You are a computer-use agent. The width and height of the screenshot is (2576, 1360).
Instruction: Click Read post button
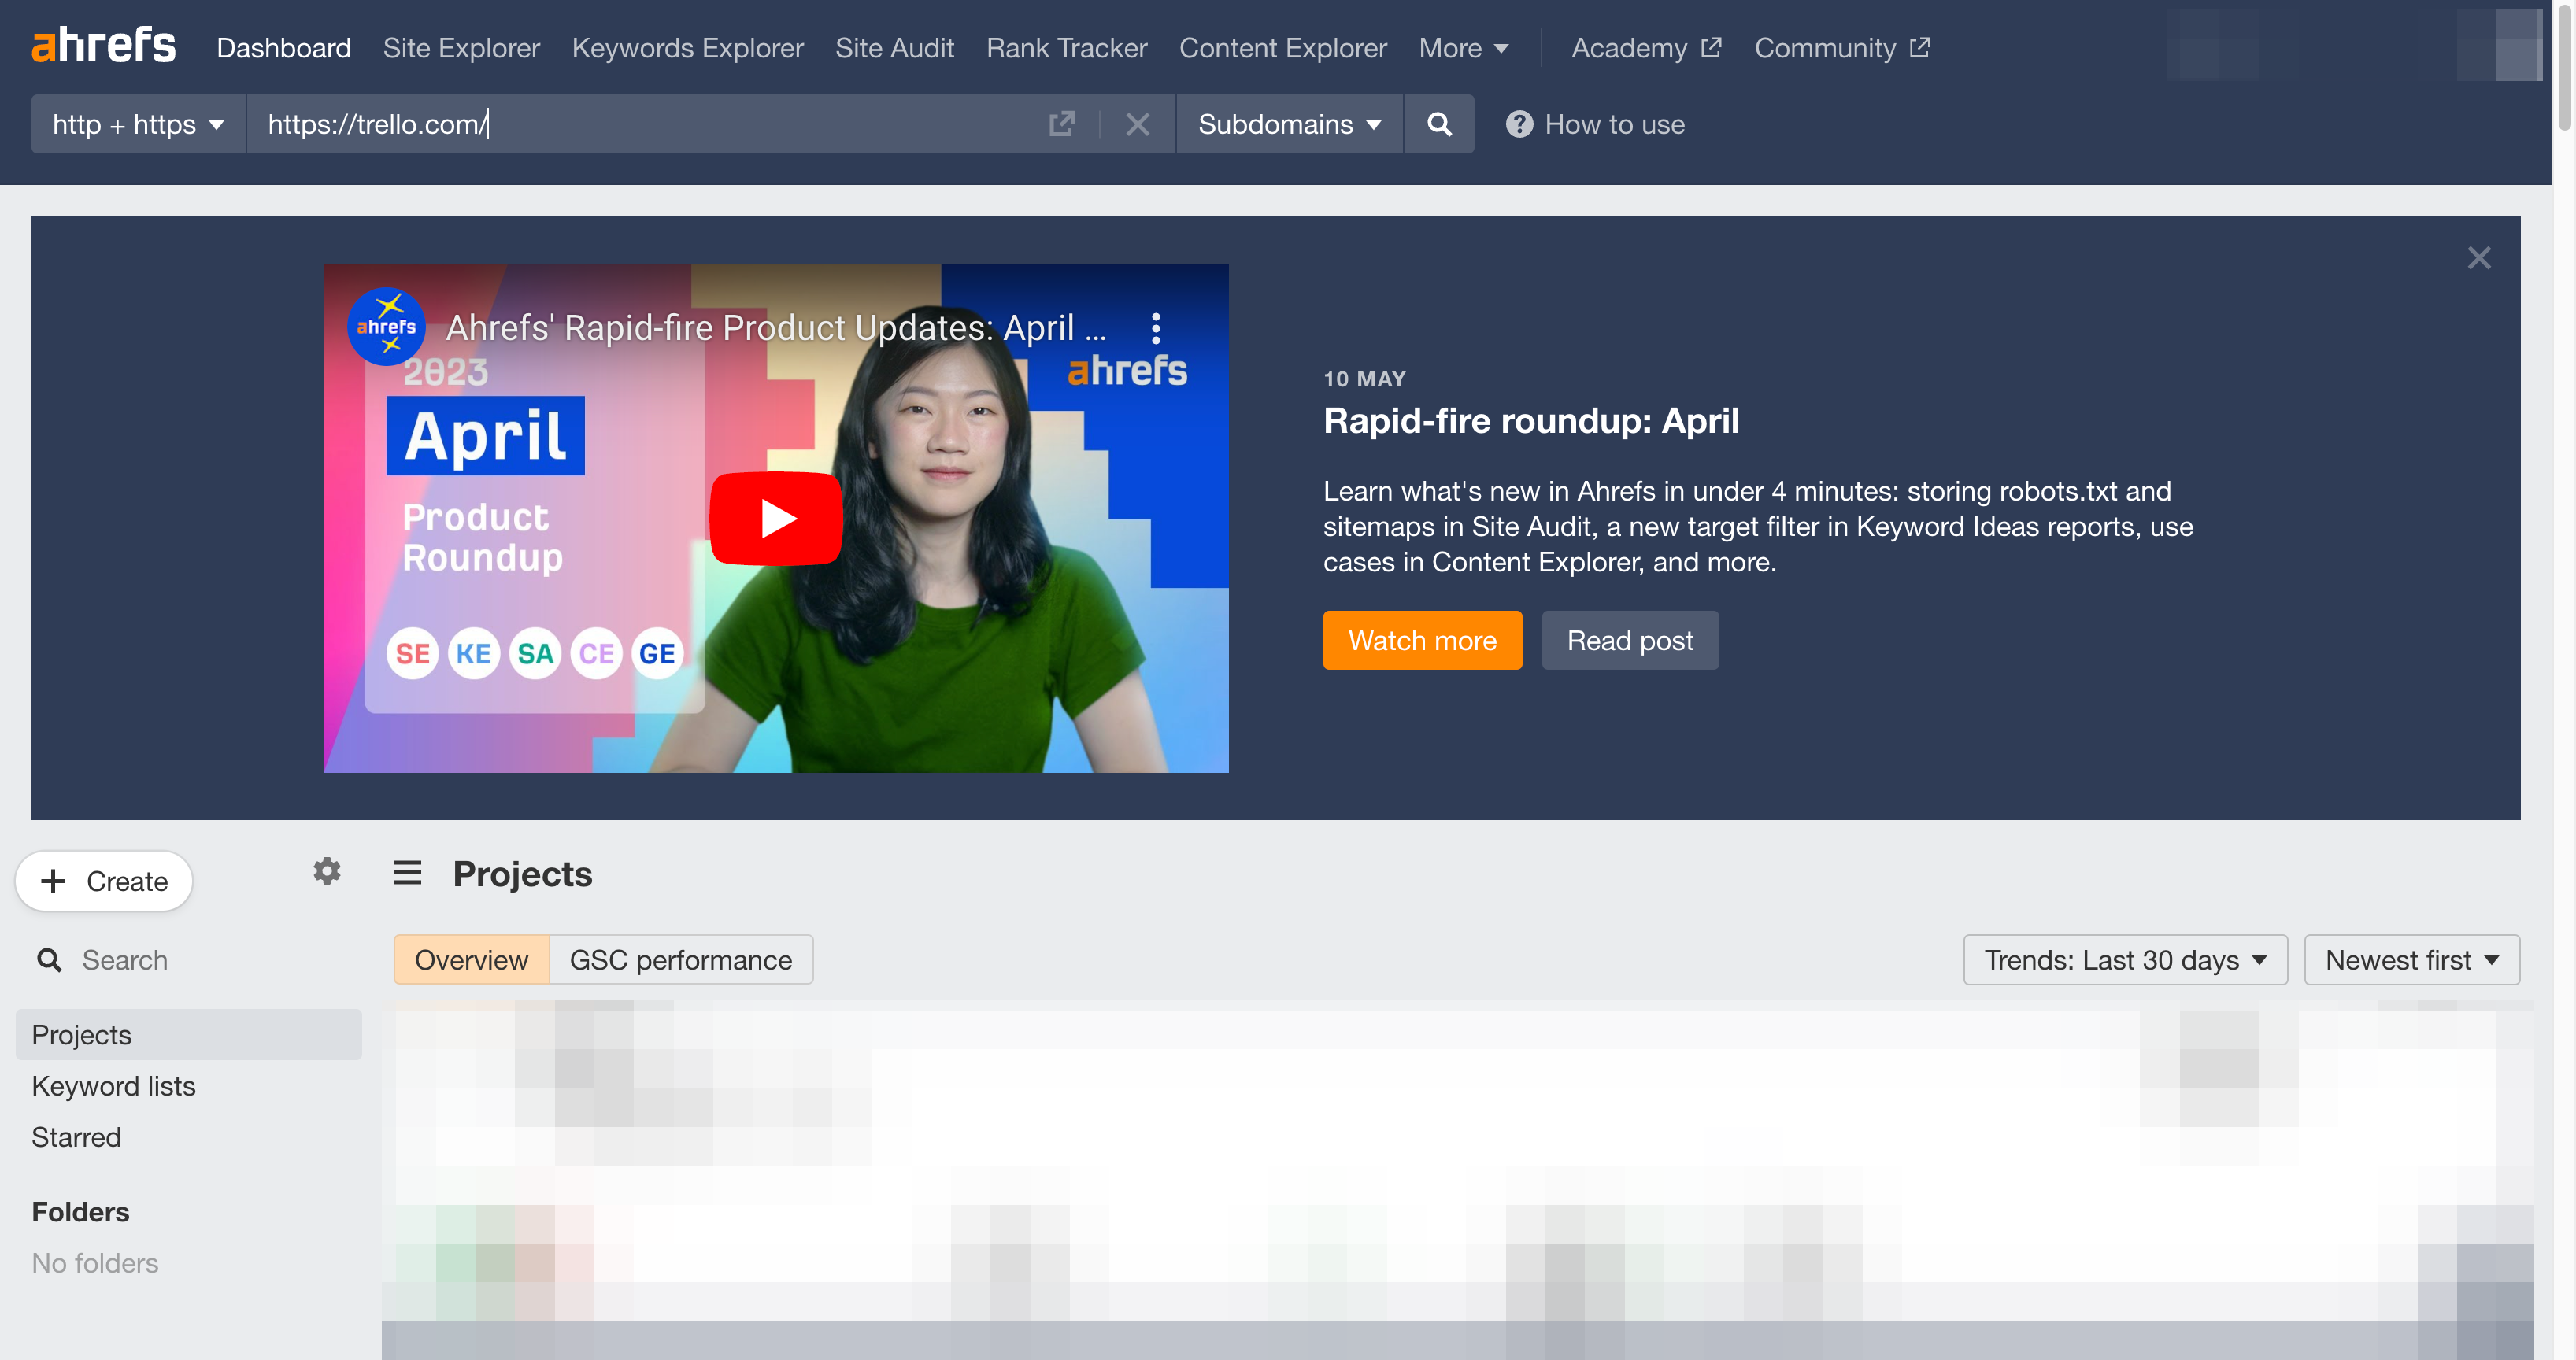pyautogui.click(x=1630, y=640)
